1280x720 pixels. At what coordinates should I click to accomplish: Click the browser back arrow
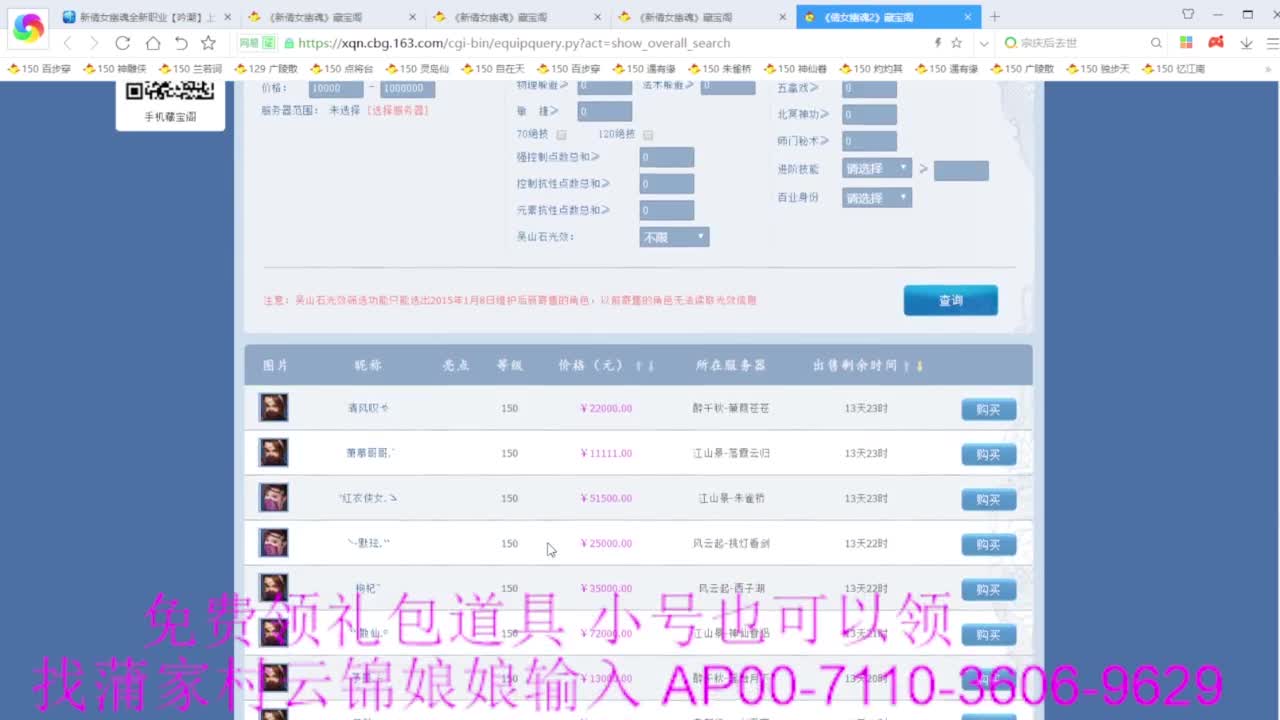68,43
